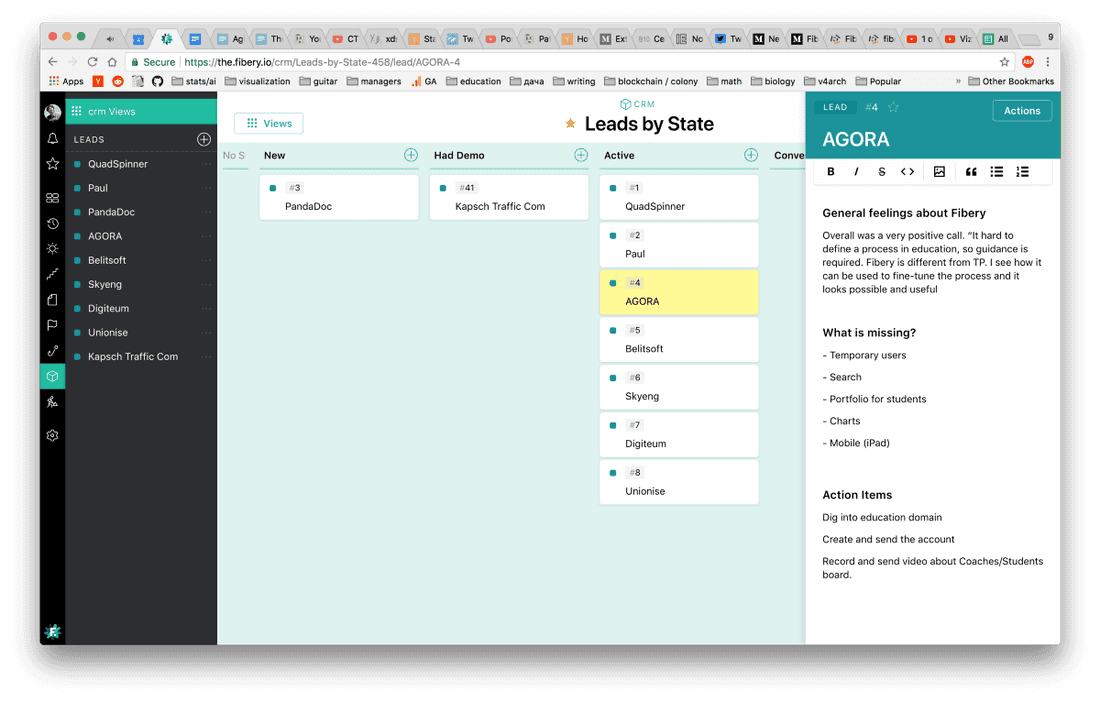Image resolution: width=1100 pixels, height=701 pixels.
Task: Click the Views button above the board
Action: click(x=268, y=123)
